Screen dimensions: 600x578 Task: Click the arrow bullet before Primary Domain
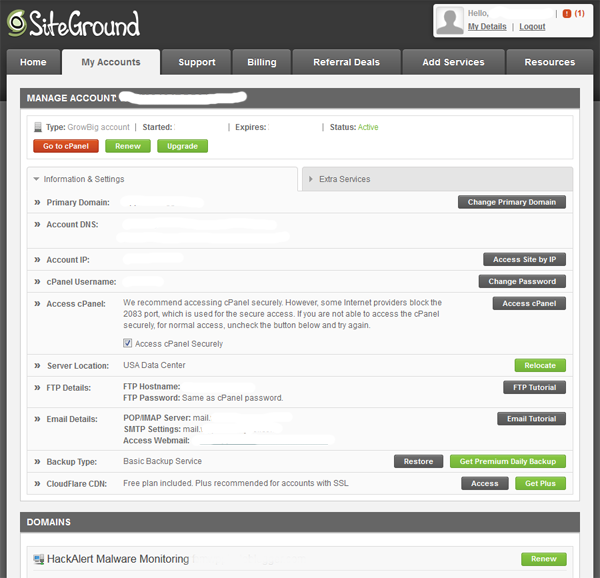[x=37, y=202]
